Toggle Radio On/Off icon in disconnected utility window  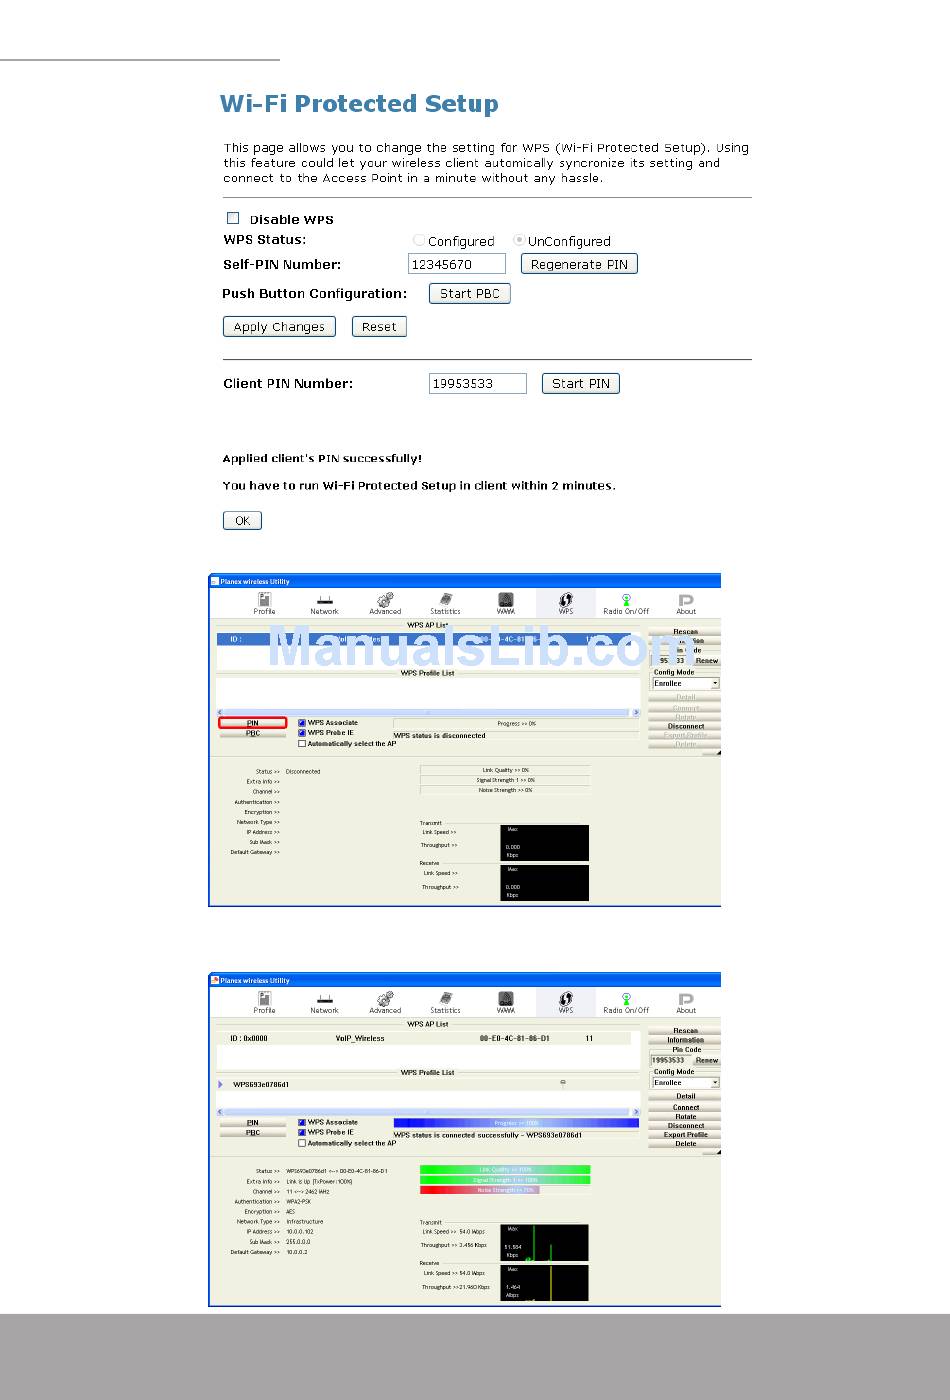tap(626, 603)
